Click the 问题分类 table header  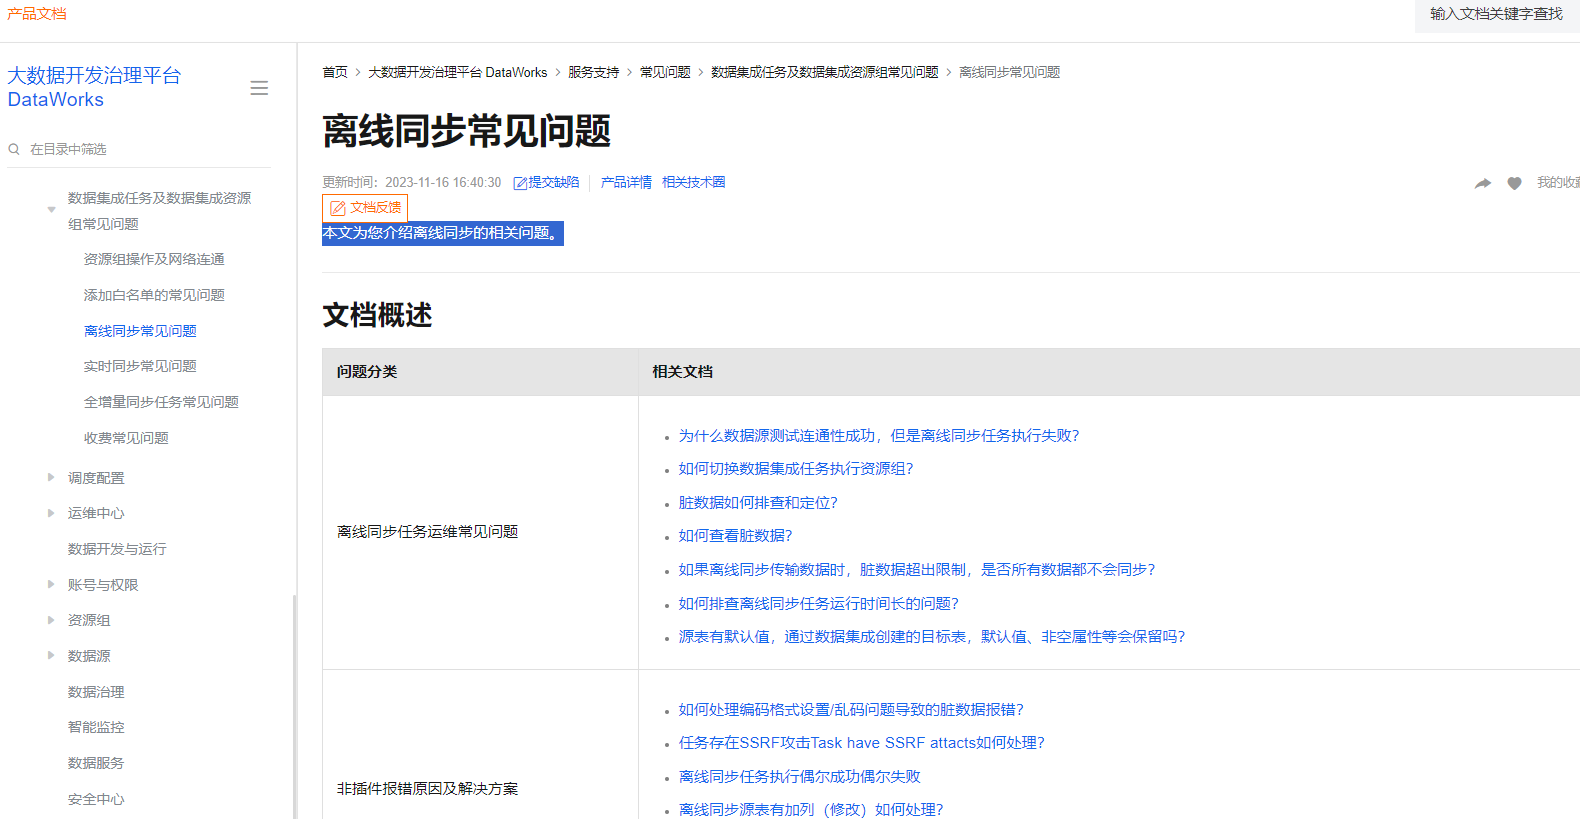coord(480,372)
